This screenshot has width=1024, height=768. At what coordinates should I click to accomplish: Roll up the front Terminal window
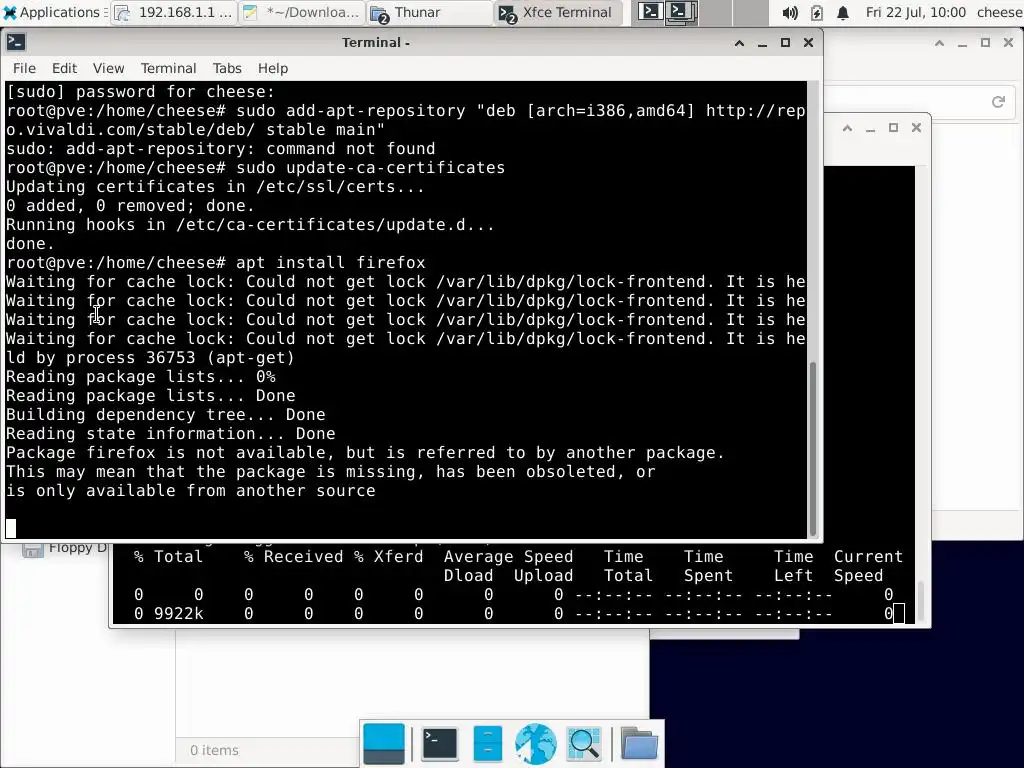[739, 42]
